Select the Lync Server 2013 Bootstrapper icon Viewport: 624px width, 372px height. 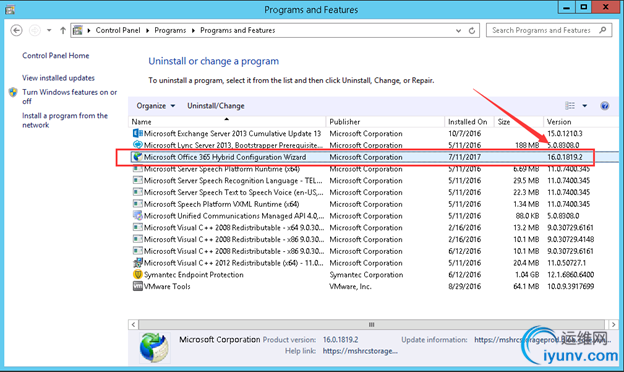[137, 145]
